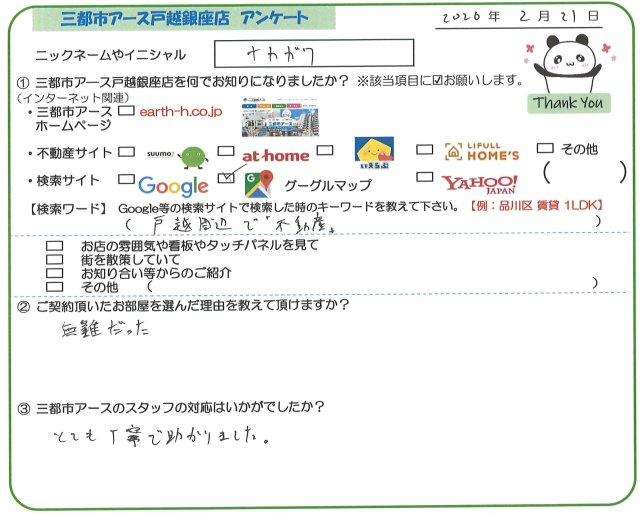Viewport: 640px width, 514px height.
Task: Check お店の雰囲気や看板やタッチパネルを見て box
Action: coord(55,246)
